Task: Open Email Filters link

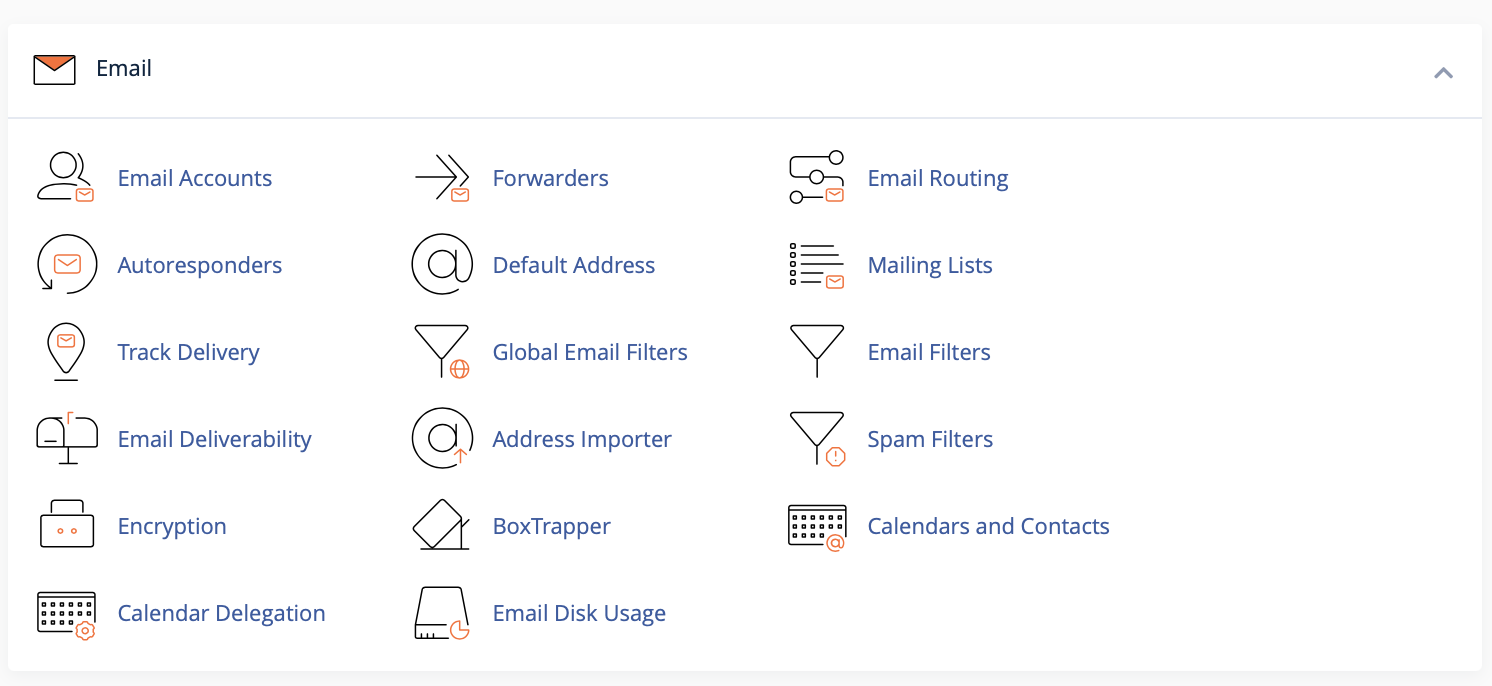Action: point(929,352)
